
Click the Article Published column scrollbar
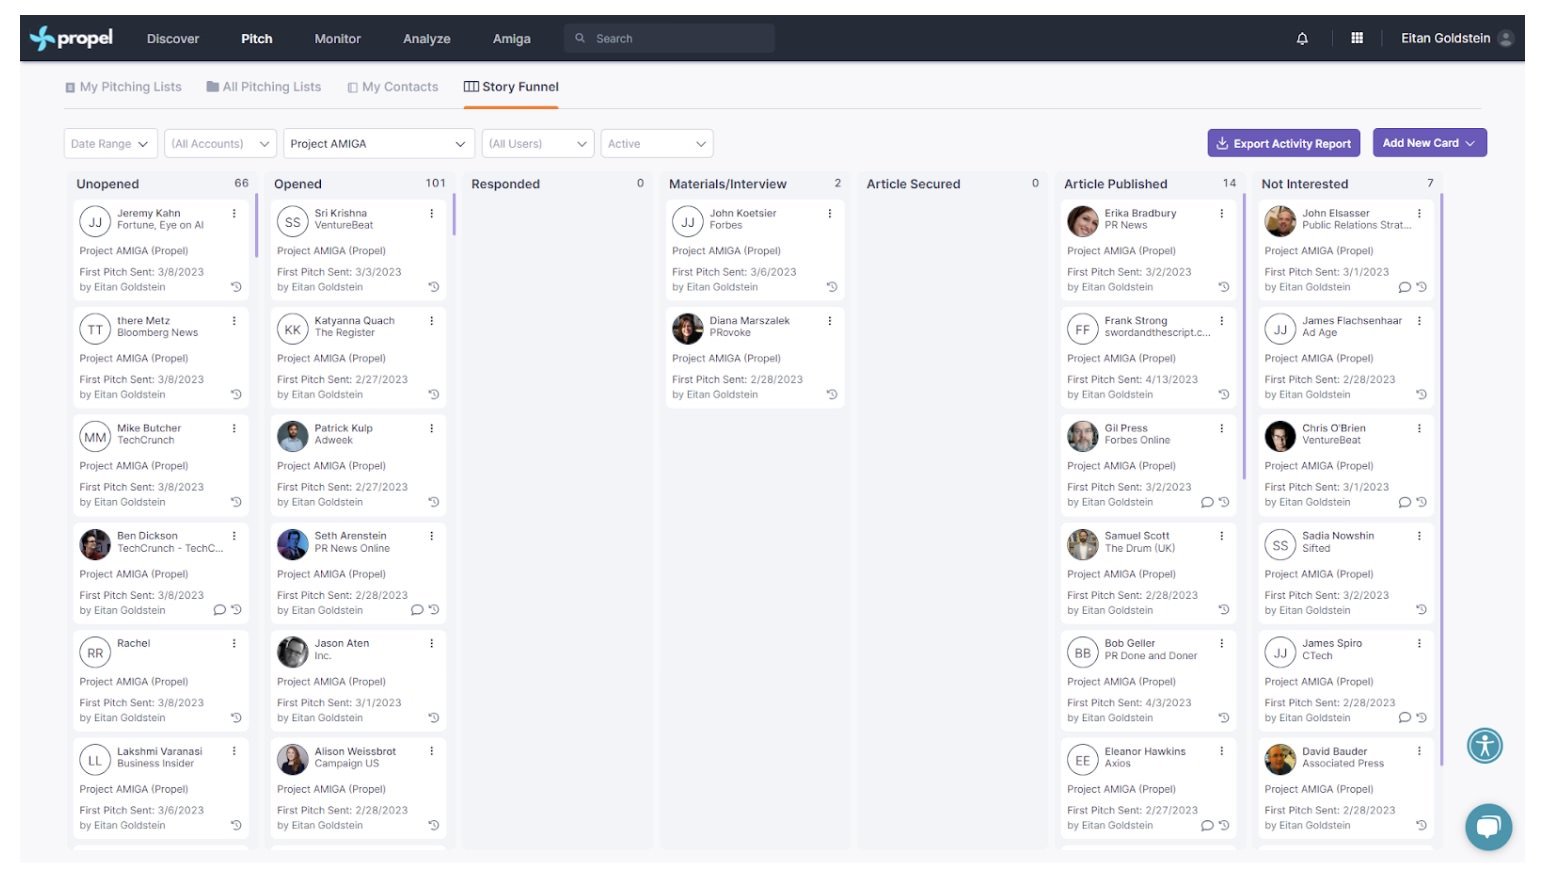1244,336
